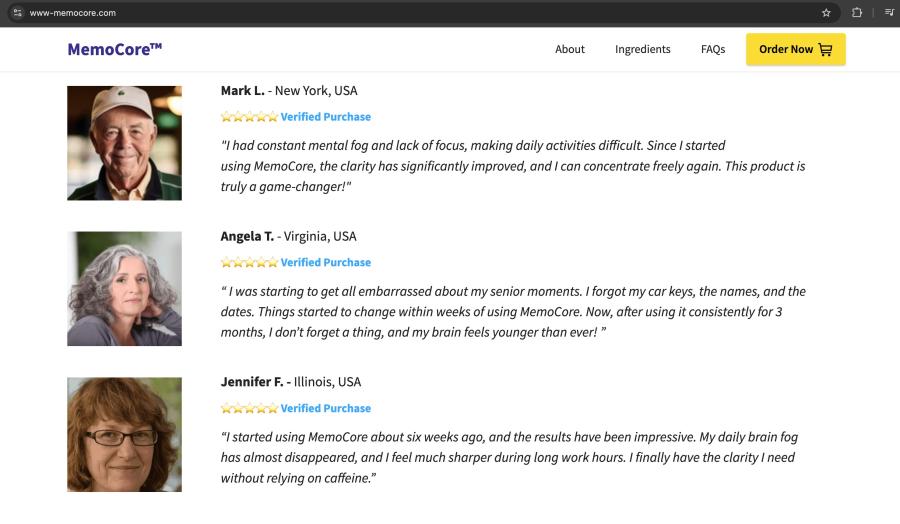Click Jennifer F.'s Verified Purchase label
Viewport: 900px width, 524px height.
326,409
